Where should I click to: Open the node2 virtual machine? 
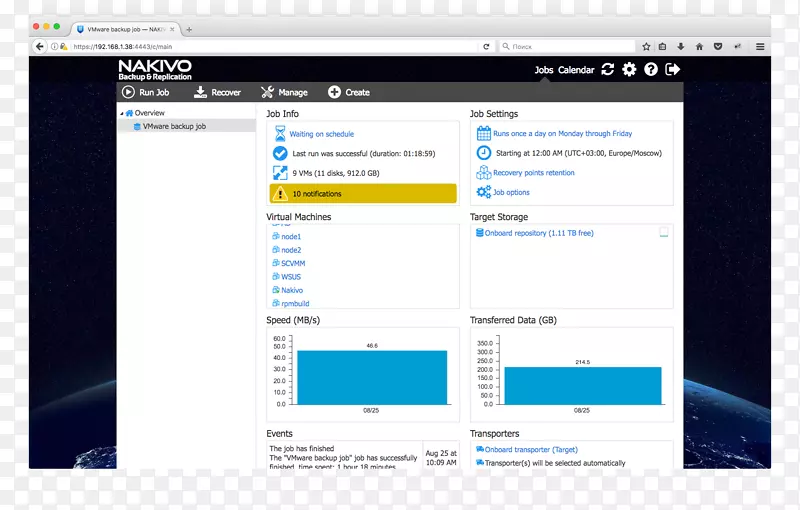(x=291, y=250)
